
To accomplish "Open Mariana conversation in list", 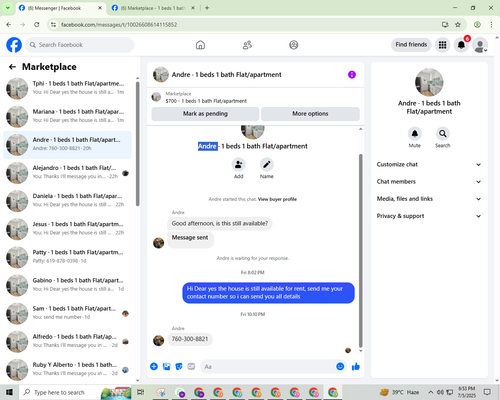I will (x=67, y=117).
